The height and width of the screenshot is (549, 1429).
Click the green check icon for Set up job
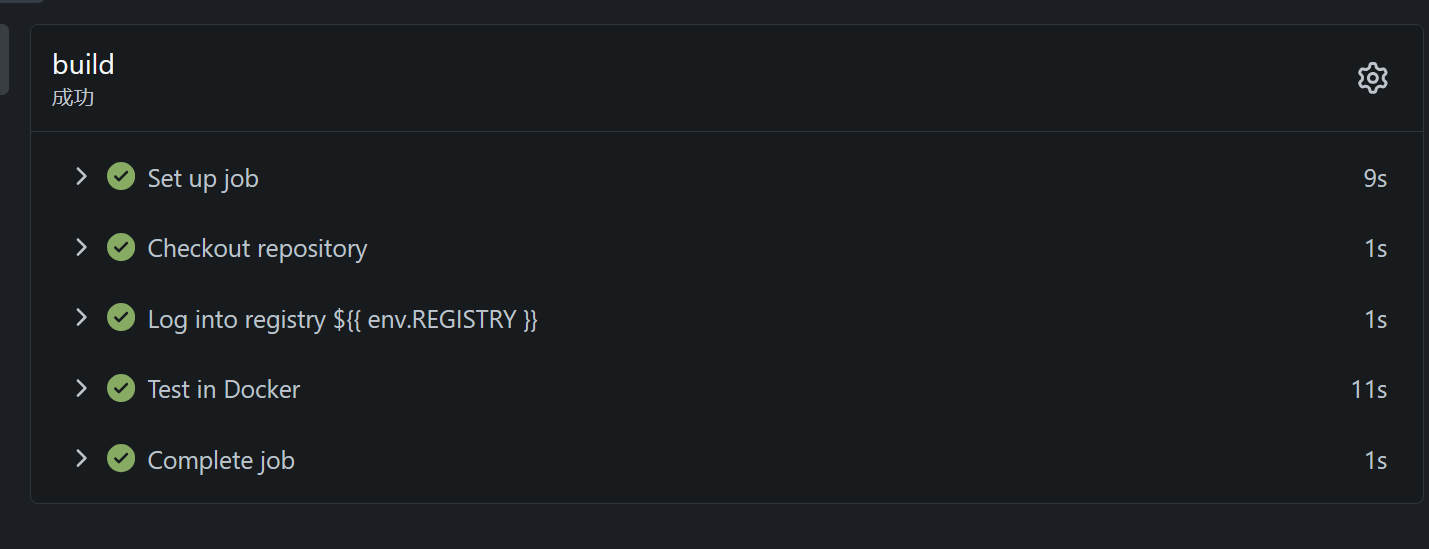pyautogui.click(x=121, y=177)
